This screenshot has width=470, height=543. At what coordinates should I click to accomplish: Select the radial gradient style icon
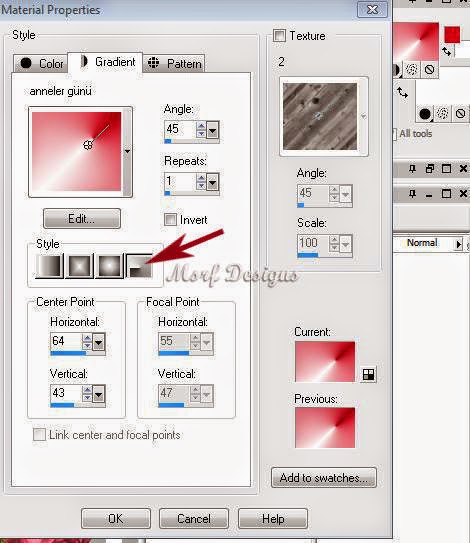point(139,266)
